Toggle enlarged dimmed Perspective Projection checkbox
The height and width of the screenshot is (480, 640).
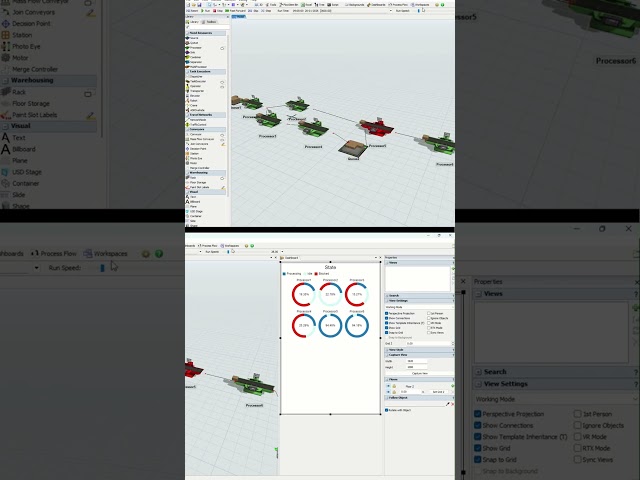(x=478, y=414)
